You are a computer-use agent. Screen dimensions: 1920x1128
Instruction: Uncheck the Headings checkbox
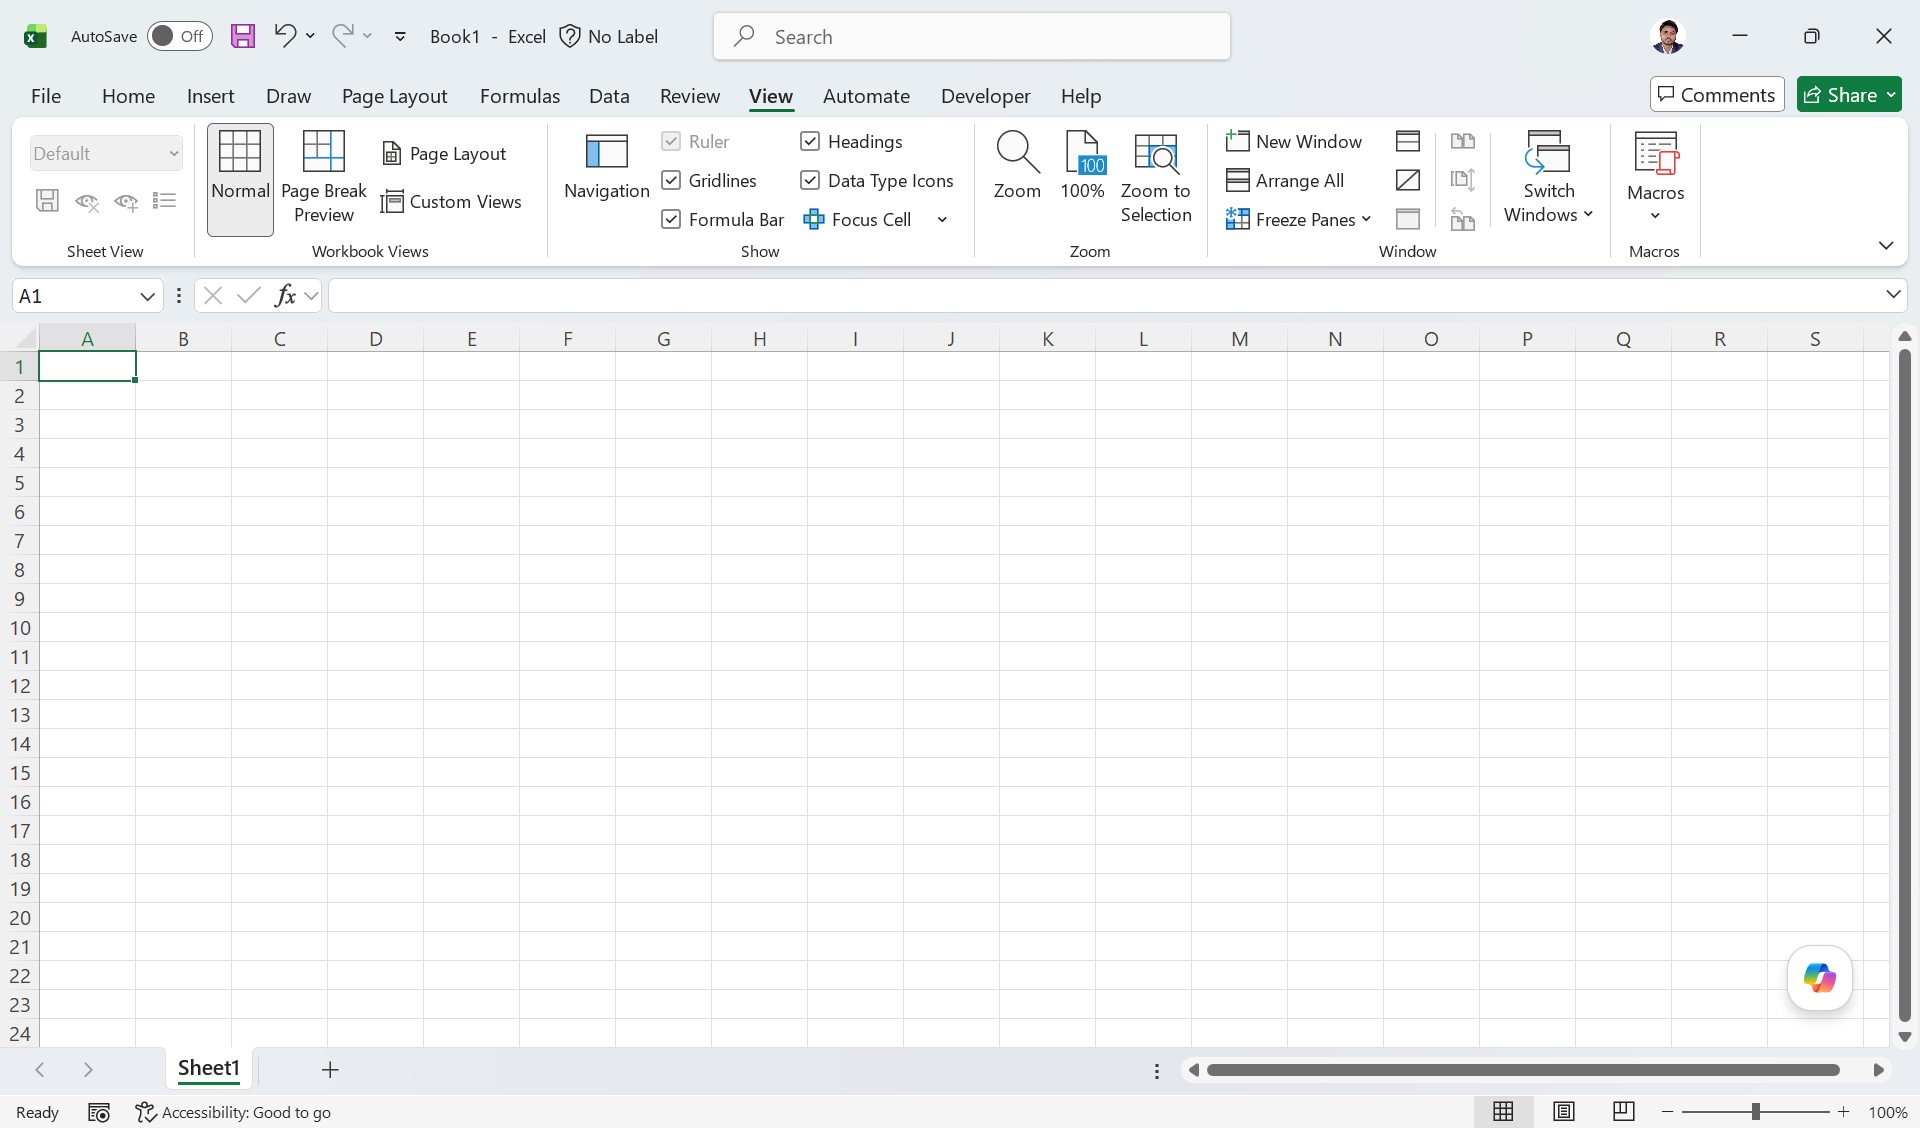pyautogui.click(x=810, y=141)
